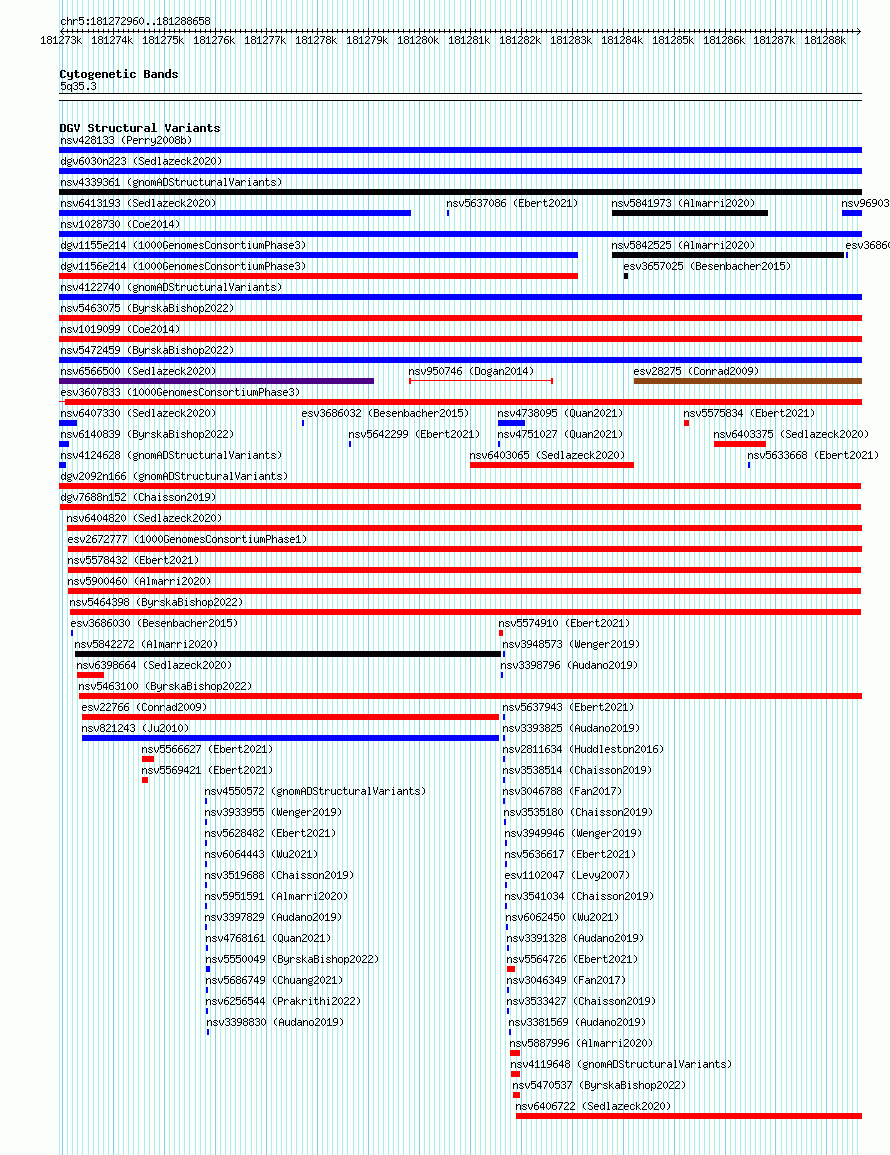
Task: Click the red nsv6398664 (Sedlazeck2020) bar
Action: click(x=90, y=675)
